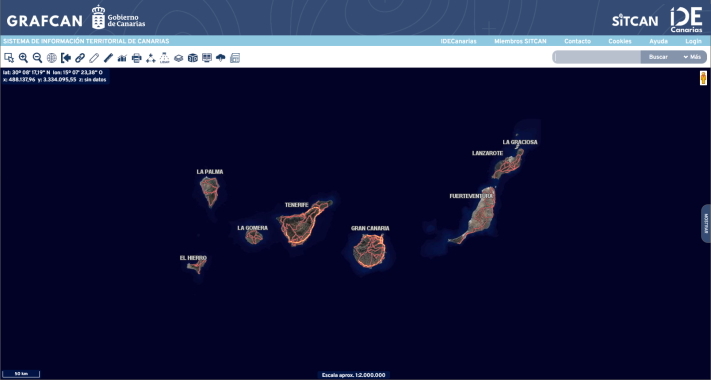Select the ruler measure tool
This screenshot has width=711, height=380.
point(108,58)
